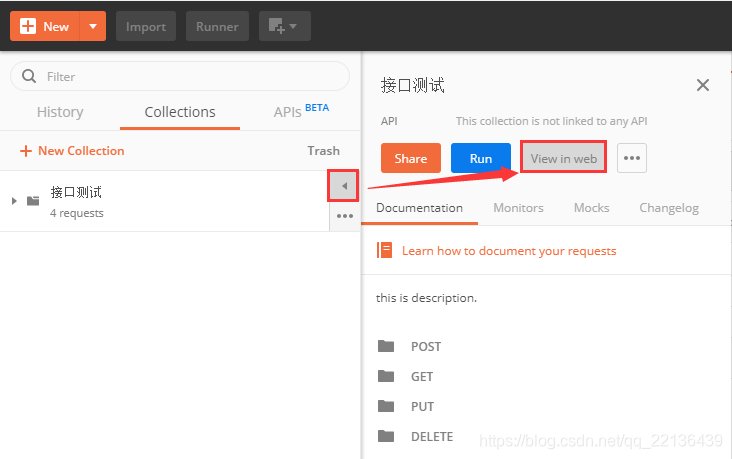Open the PUT folder entry
Viewport: 732px width, 459px height.
coord(422,406)
